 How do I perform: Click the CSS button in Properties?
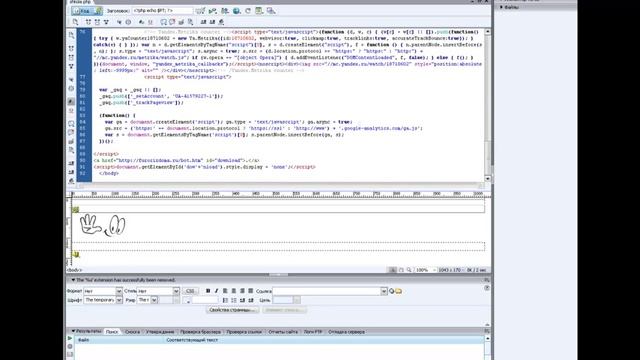coord(190,291)
